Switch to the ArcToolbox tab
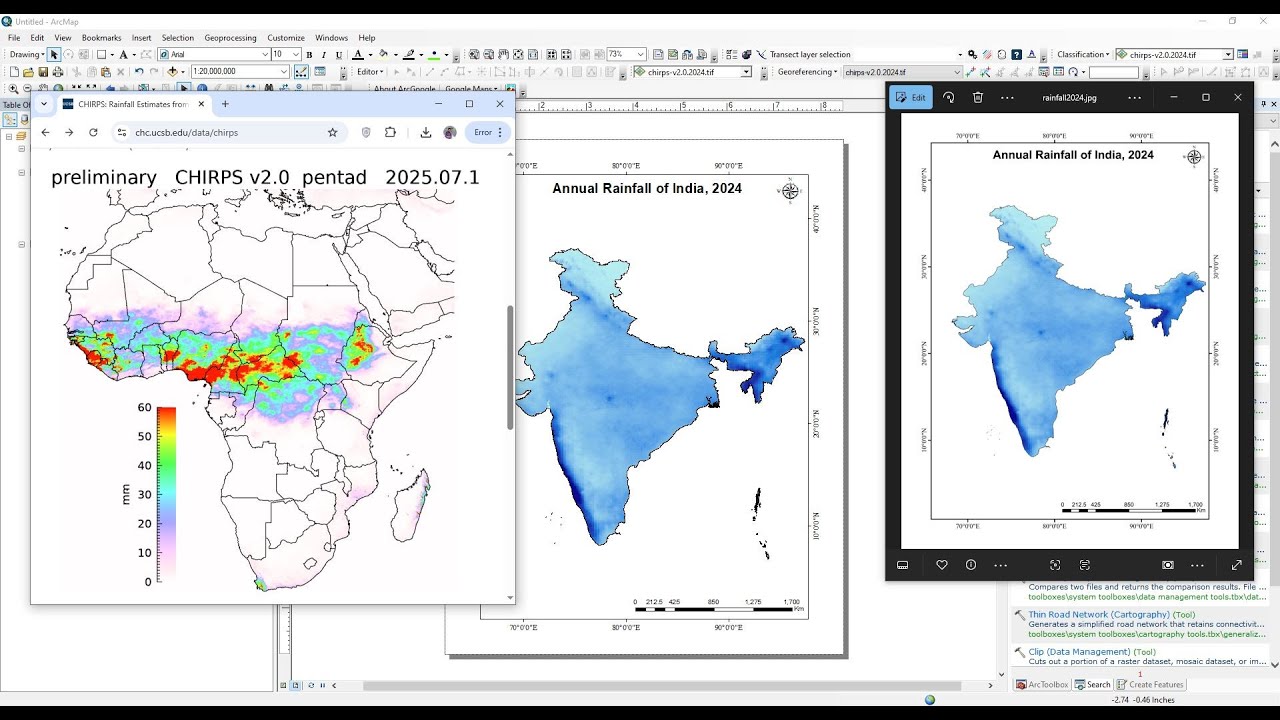Viewport: 1280px width, 720px height. (x=1042, y=685)
